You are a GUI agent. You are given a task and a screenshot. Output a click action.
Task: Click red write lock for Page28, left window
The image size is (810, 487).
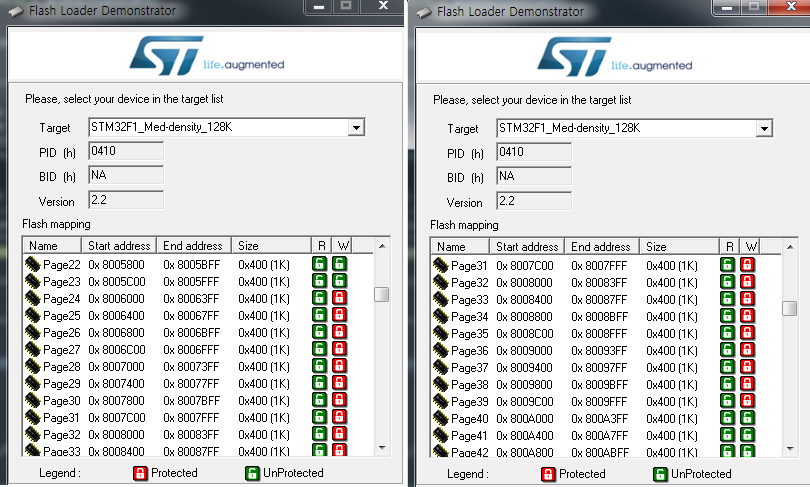pos(339,366)
